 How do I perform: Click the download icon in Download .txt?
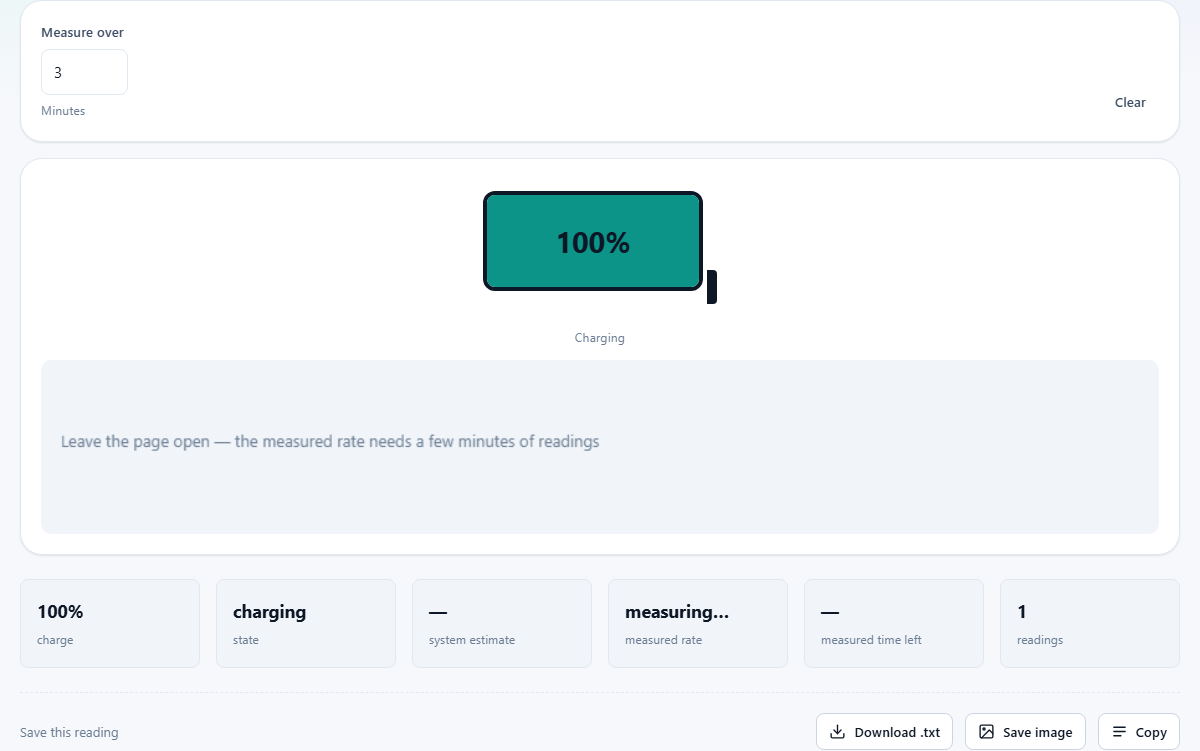(838, 732)
